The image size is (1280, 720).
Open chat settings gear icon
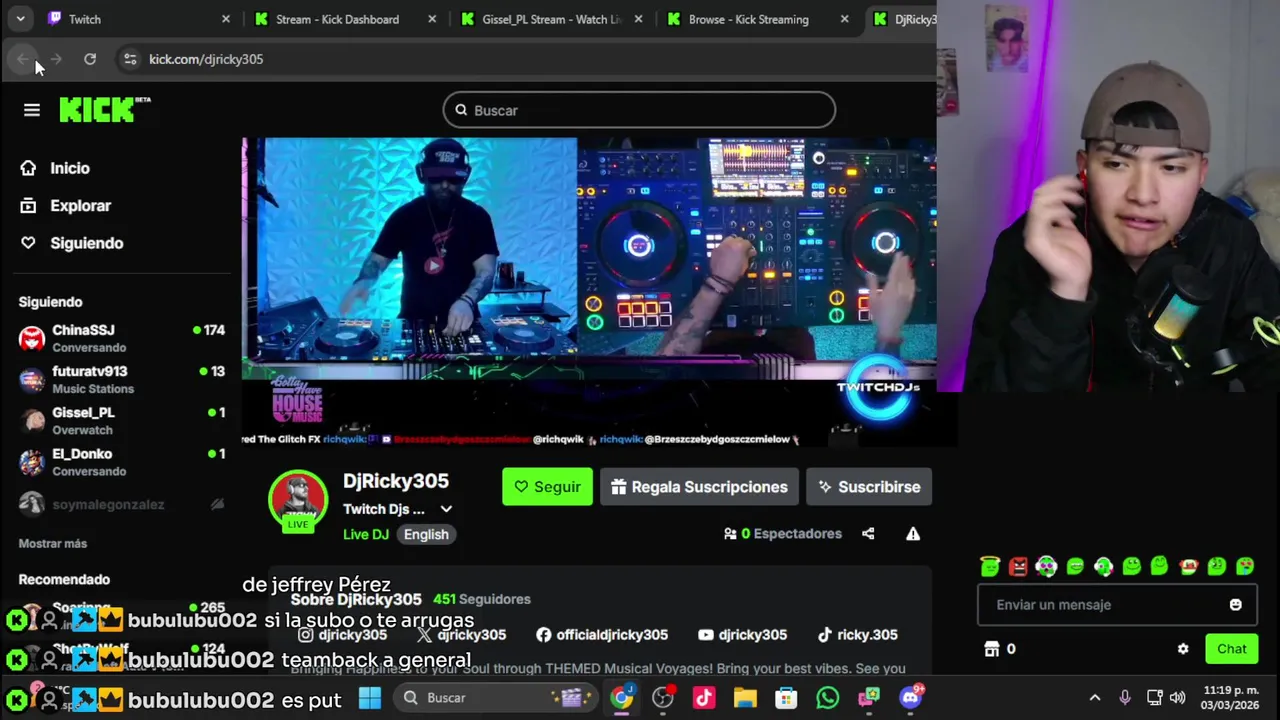point(1183,649)
